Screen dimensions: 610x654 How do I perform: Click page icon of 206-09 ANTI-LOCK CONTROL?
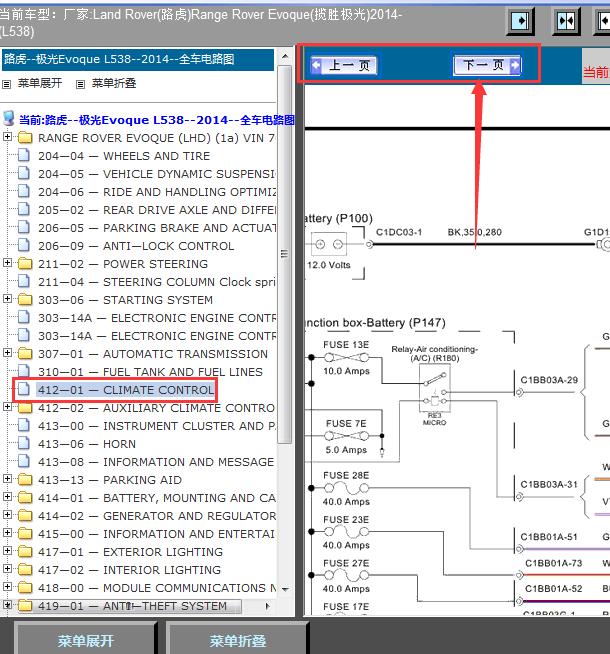pyautogui.click(x=24, y=245)
